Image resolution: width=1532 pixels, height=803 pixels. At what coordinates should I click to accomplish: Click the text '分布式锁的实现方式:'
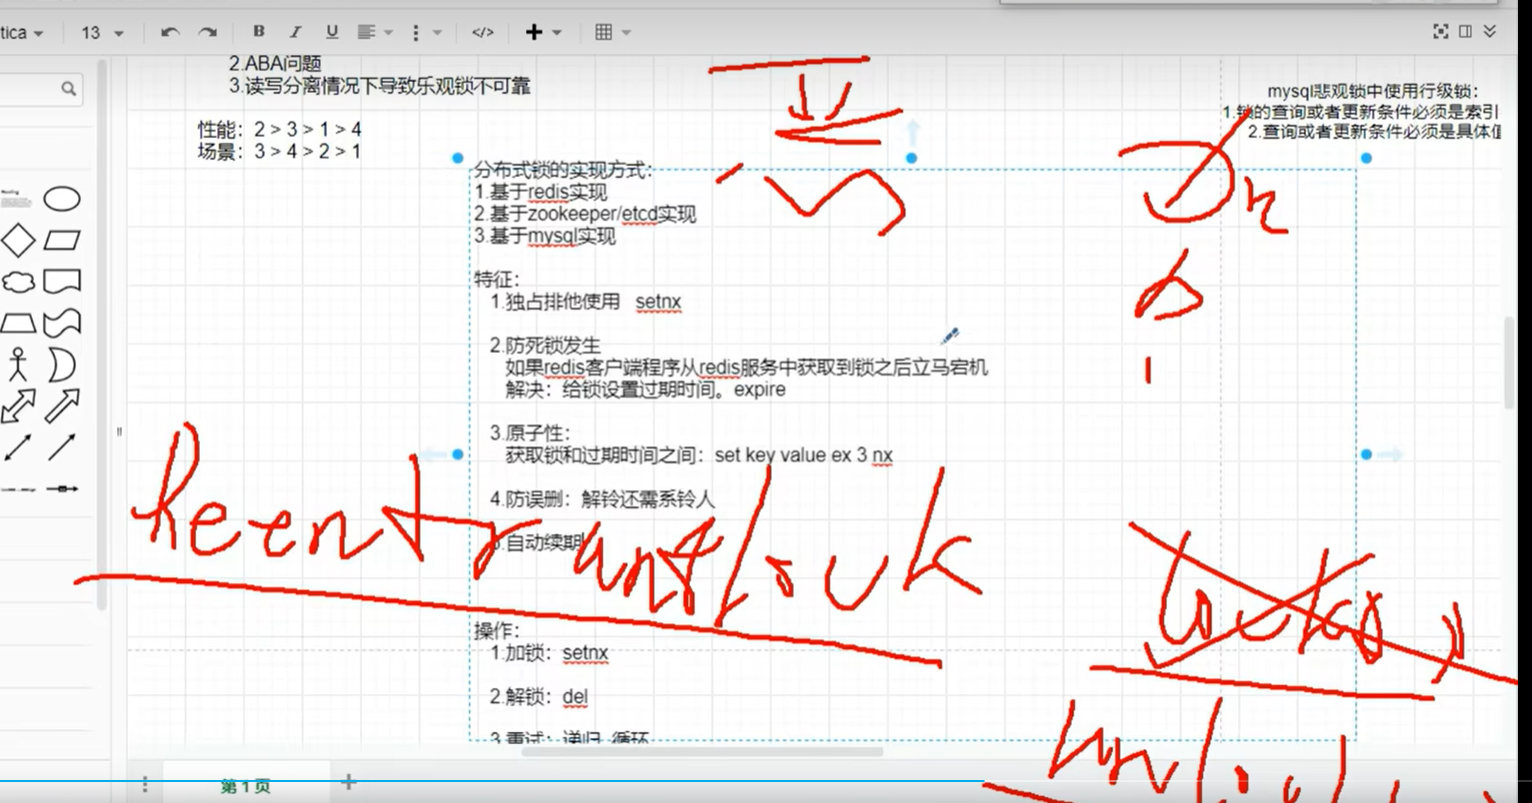pyautogui.click(x=562, y=170)
